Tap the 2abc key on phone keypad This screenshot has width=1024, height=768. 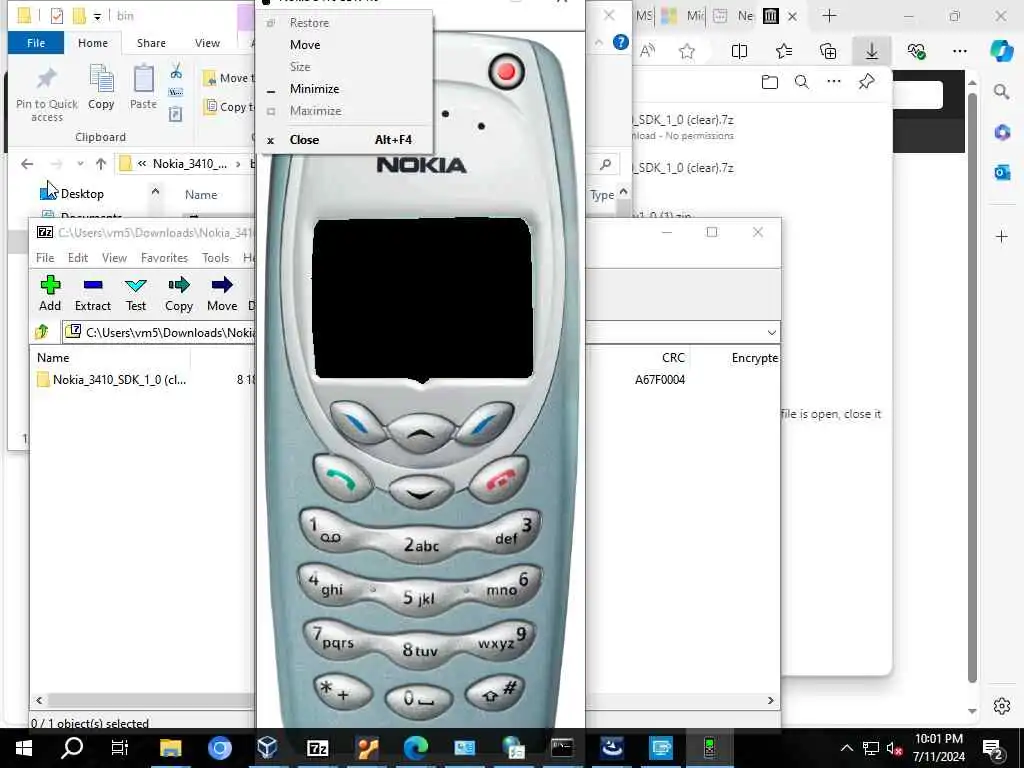pyautogui.click(x=421, y=545)
